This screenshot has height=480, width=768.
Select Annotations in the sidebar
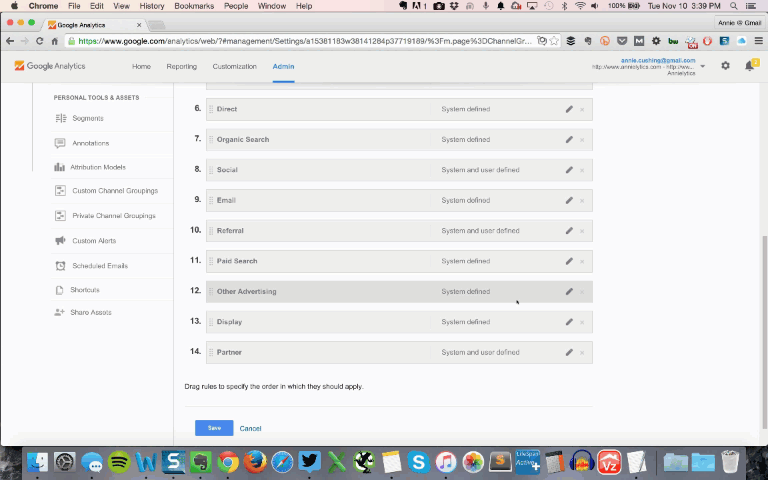90,143
